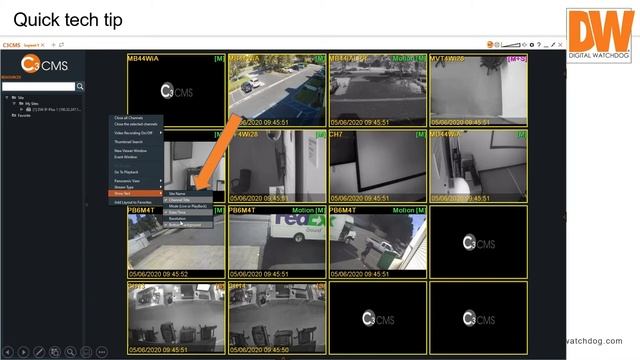Open the Panoramic View submenu
The height and width of the screenshot is (360, 640).
136,180
